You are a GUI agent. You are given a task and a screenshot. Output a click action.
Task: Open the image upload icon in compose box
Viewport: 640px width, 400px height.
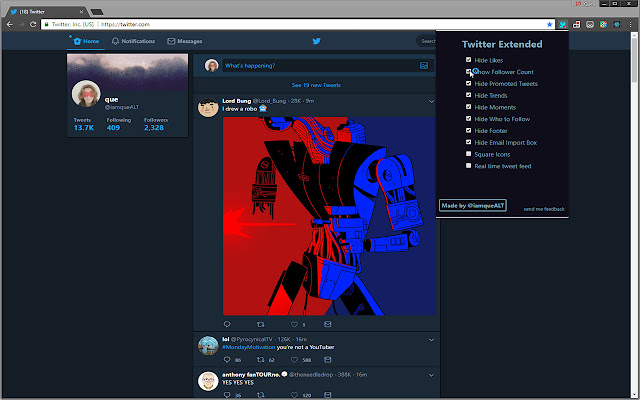click(424, 66)
